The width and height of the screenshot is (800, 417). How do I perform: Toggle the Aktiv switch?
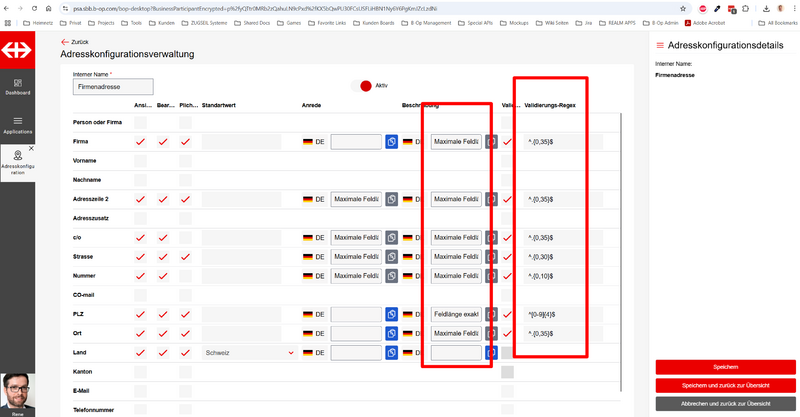click(x=366, y=86)
